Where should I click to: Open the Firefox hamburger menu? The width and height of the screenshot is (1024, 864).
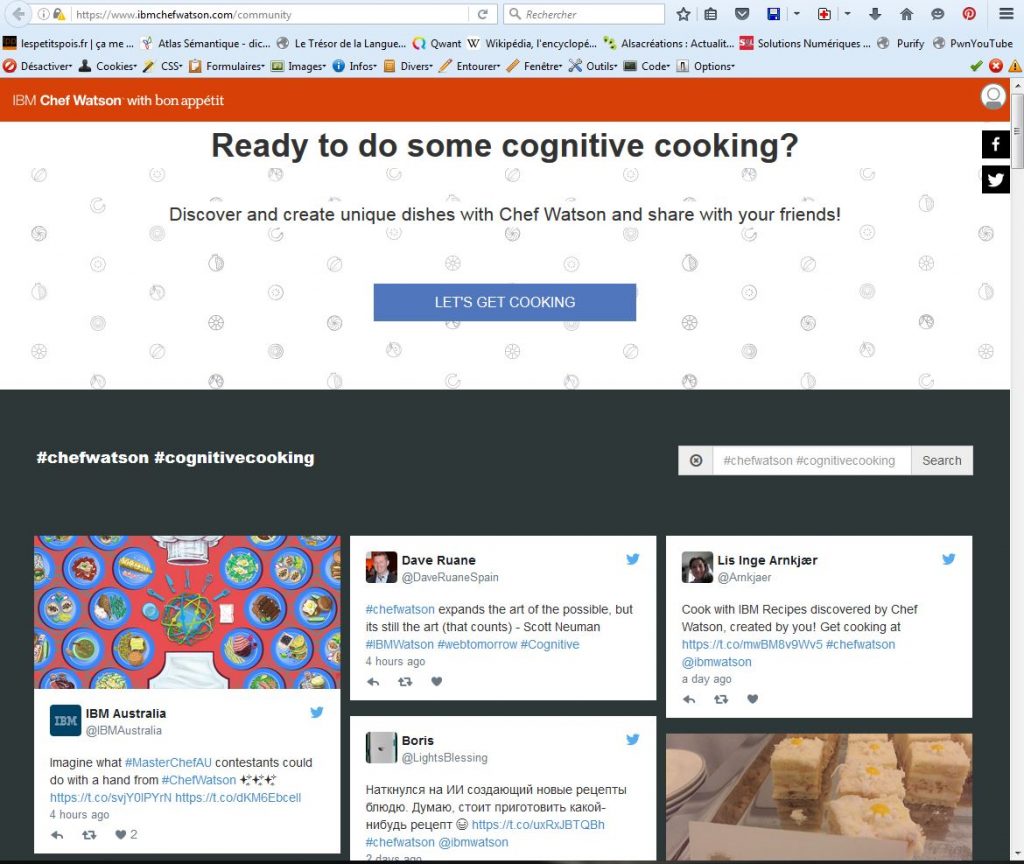click(x=1006, y=14)
